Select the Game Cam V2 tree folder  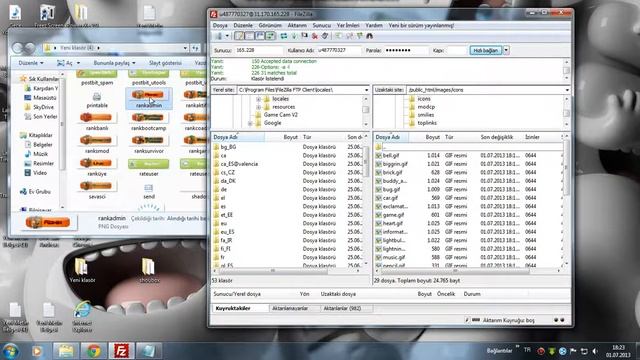point(280,115)
